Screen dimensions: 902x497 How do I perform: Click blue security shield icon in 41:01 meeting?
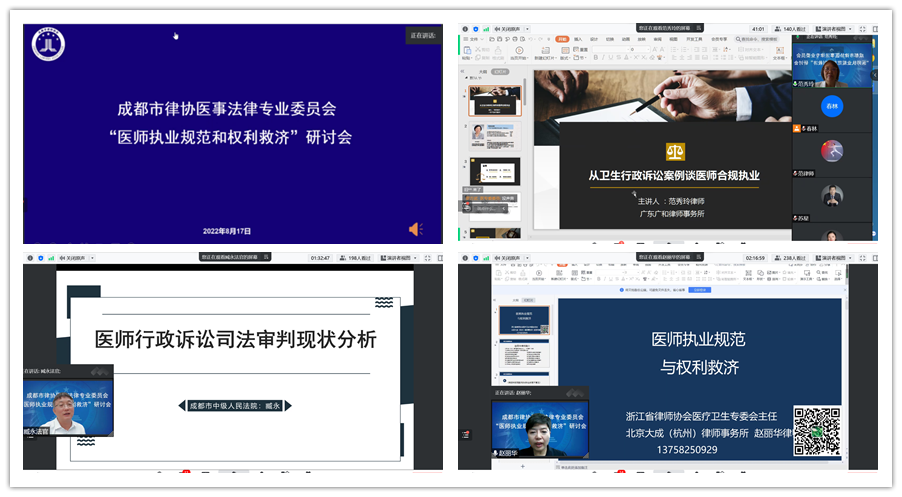(x=476, y=29)
